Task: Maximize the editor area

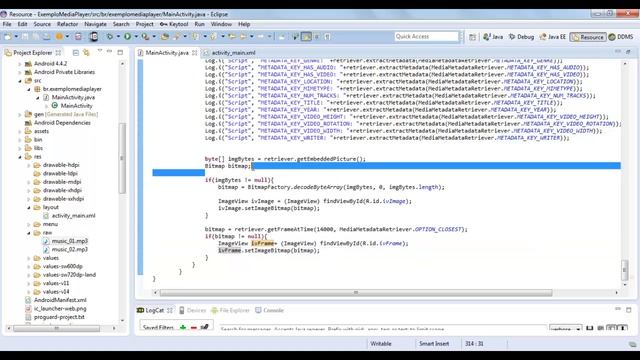Action: pyautogui.click(x=628, y=52)
